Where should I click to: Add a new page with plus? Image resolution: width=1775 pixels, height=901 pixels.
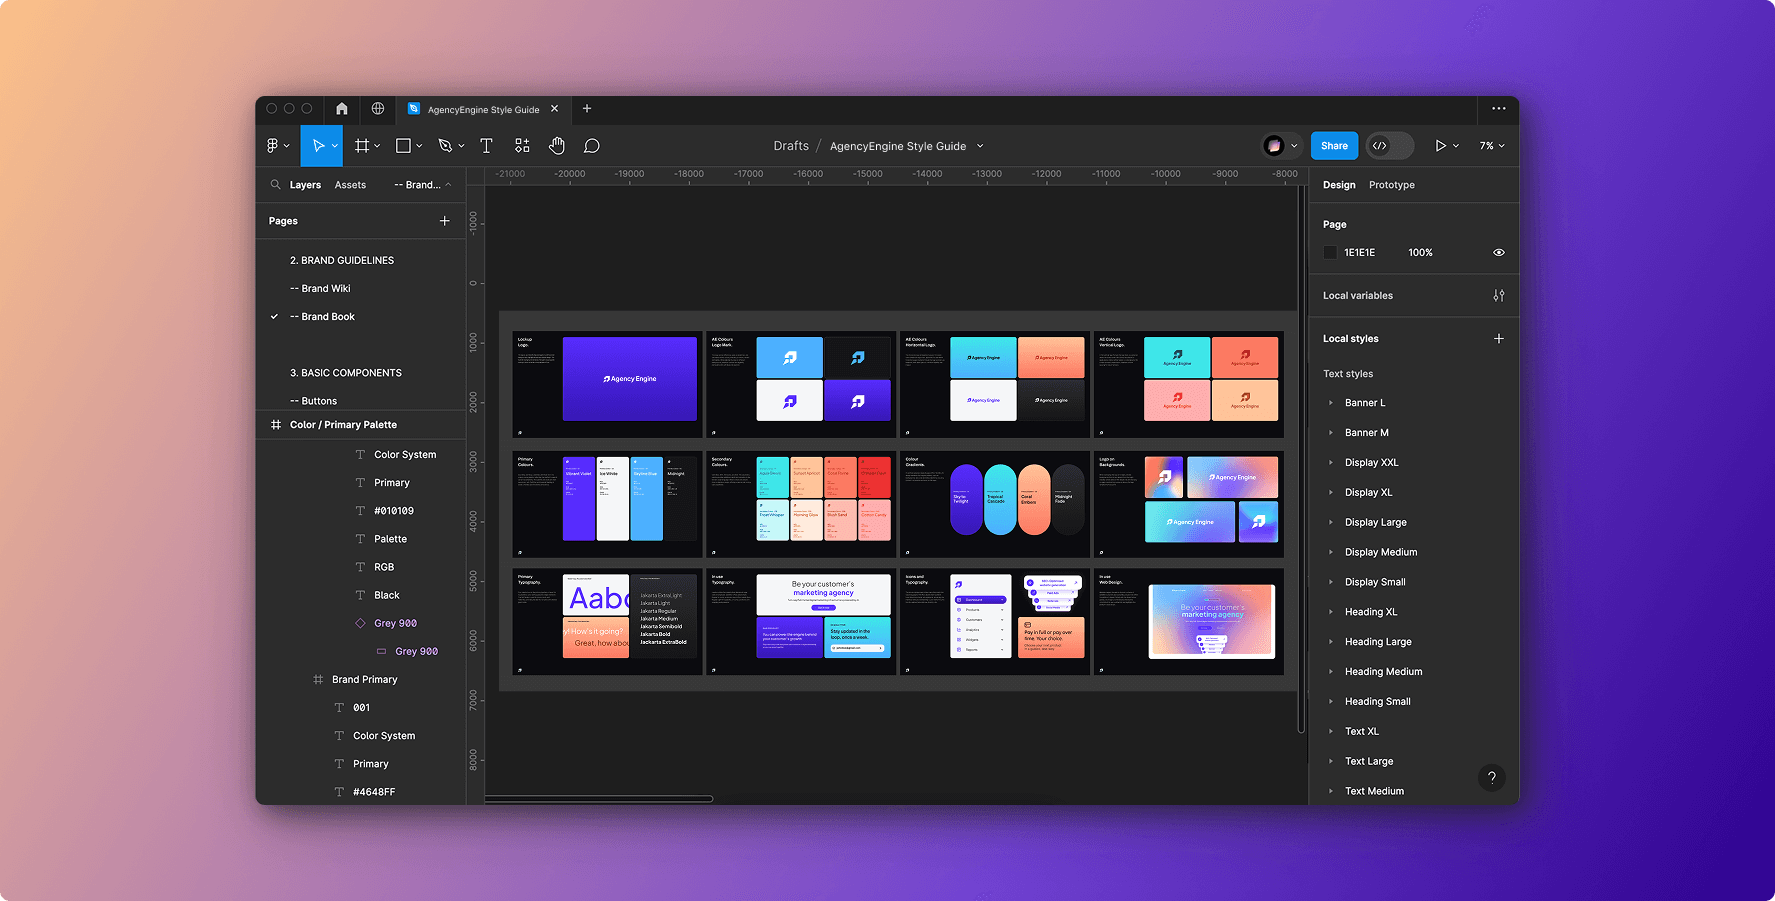coord(445,221)
